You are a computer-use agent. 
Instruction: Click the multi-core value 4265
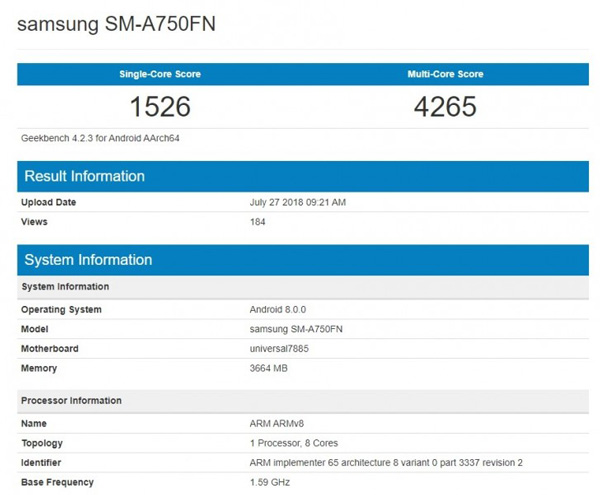[x=445, y=106]
